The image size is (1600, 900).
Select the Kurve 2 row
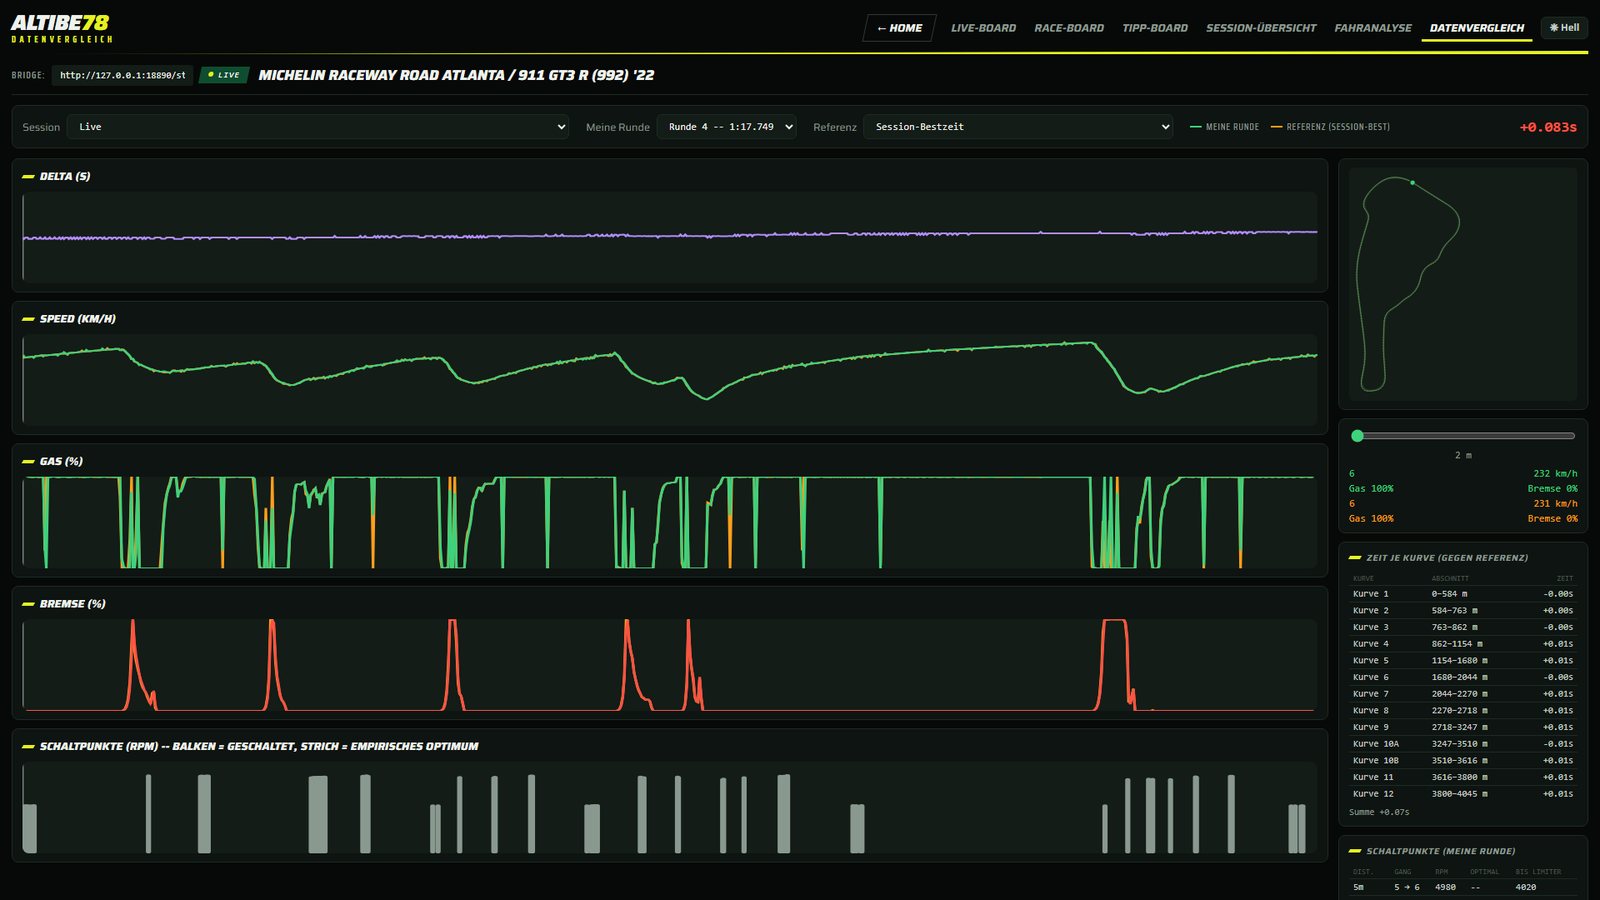[1463, 611]
